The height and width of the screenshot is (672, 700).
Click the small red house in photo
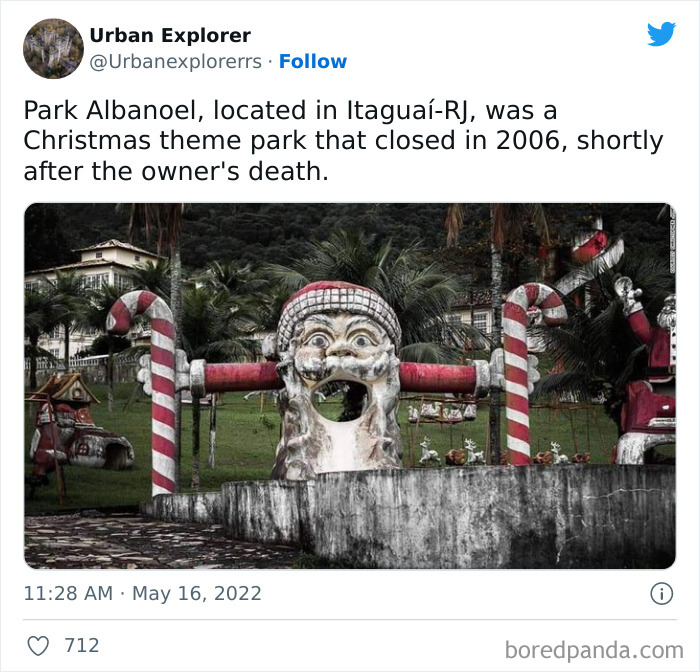point(76,424)
